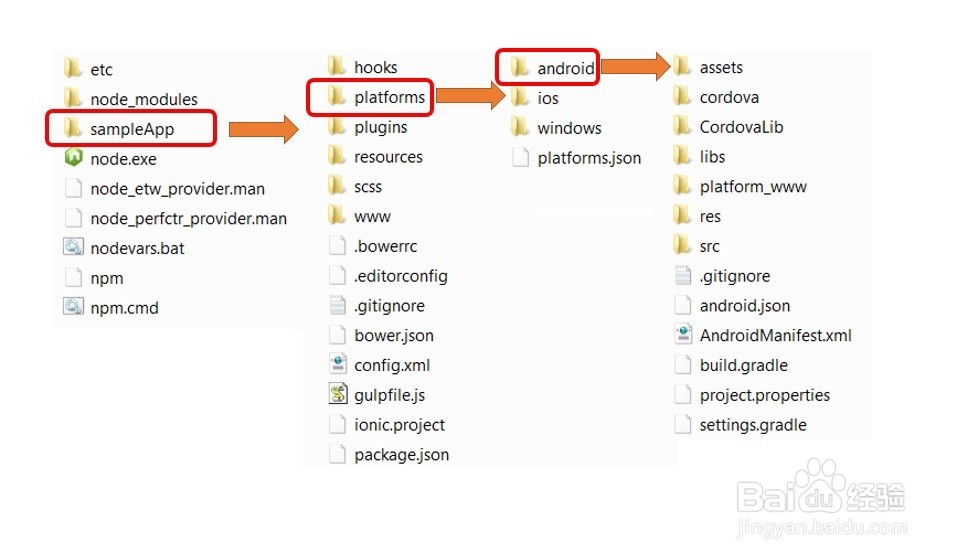Click the npm.cmd file icon
The image size is (960, 560).
click(73, 307)
